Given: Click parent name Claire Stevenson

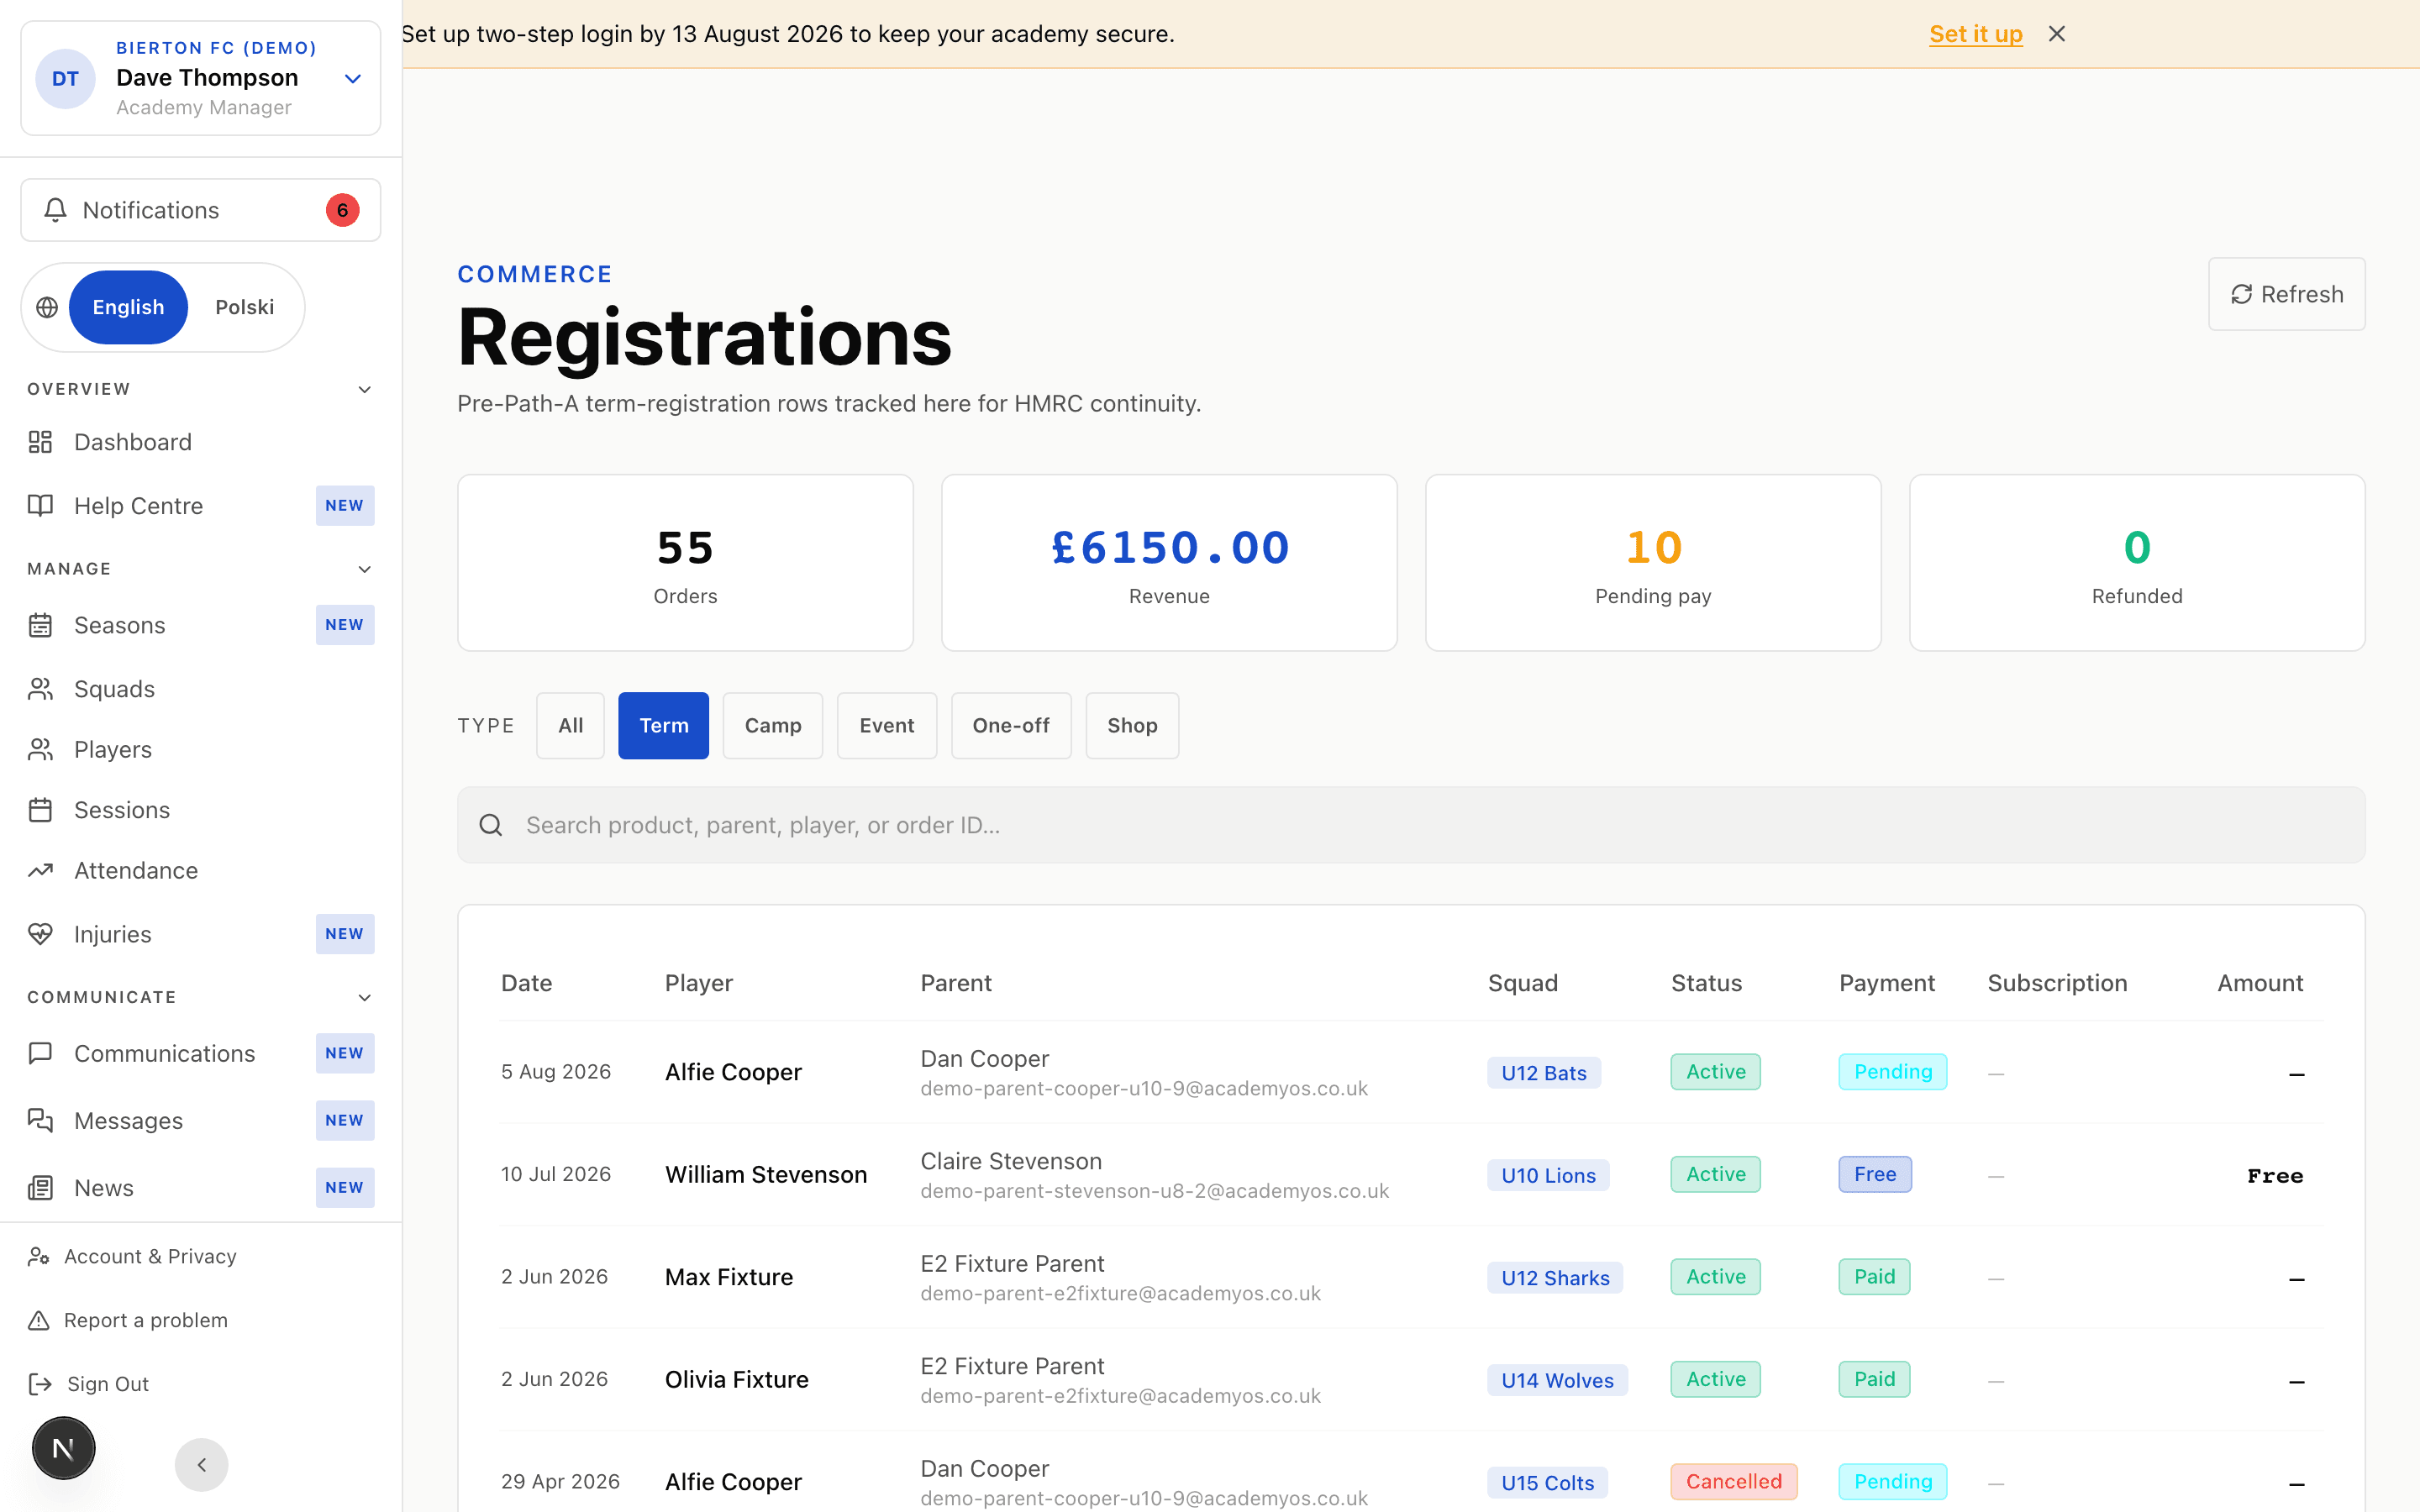Looking at the screenshot, I should pos(1011,1161).
